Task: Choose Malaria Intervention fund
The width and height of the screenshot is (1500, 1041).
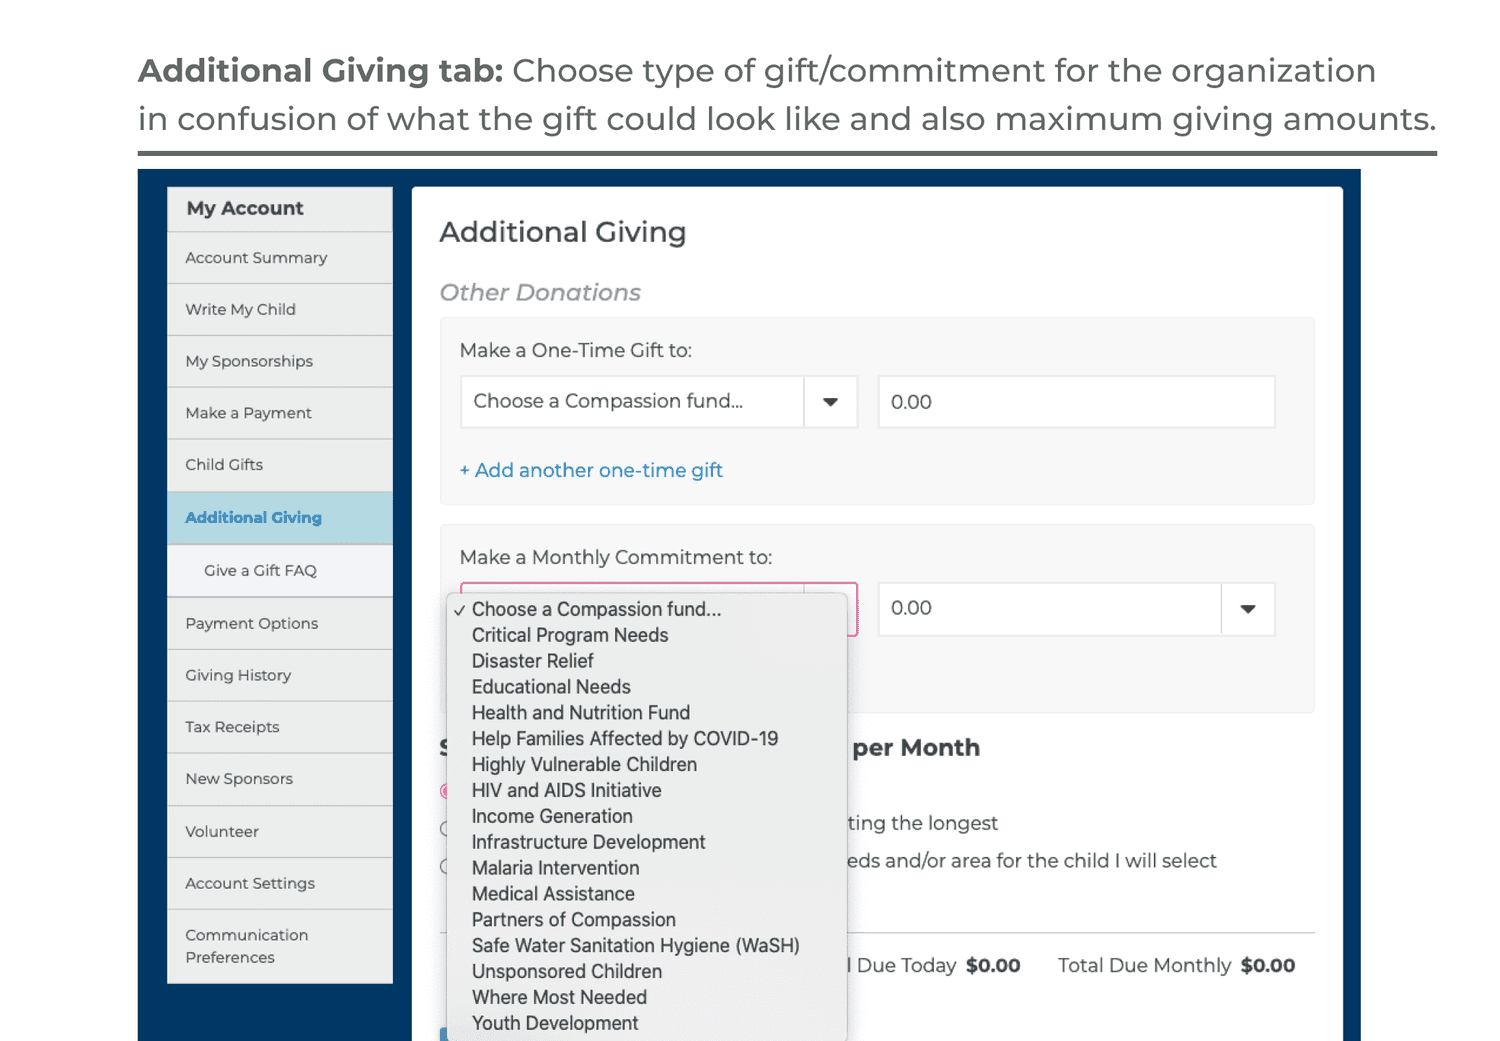Action: pyautogui.click(x=647, y=869)
